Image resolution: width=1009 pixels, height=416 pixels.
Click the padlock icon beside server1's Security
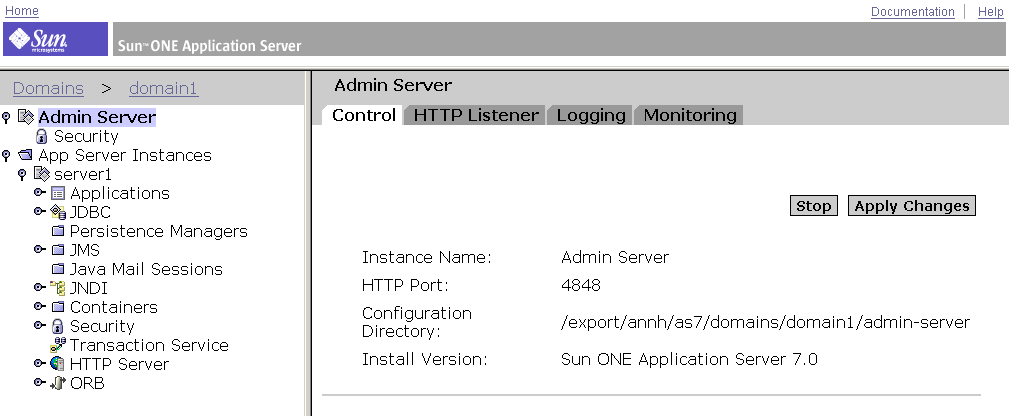click(x=58, y=326)
